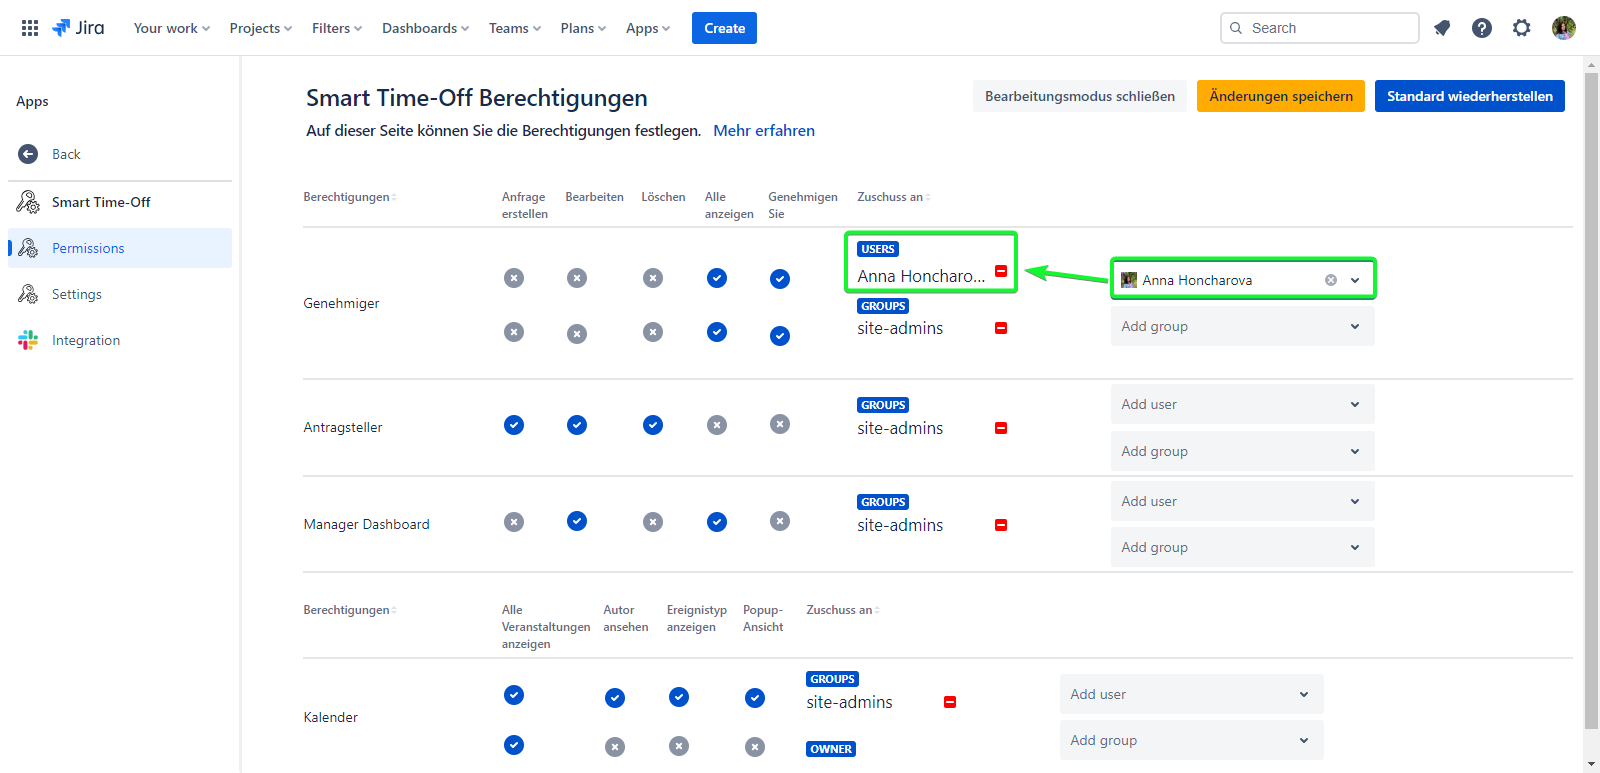Open the app switcher grid icon
1600x773 pixels.
[30, 28]
